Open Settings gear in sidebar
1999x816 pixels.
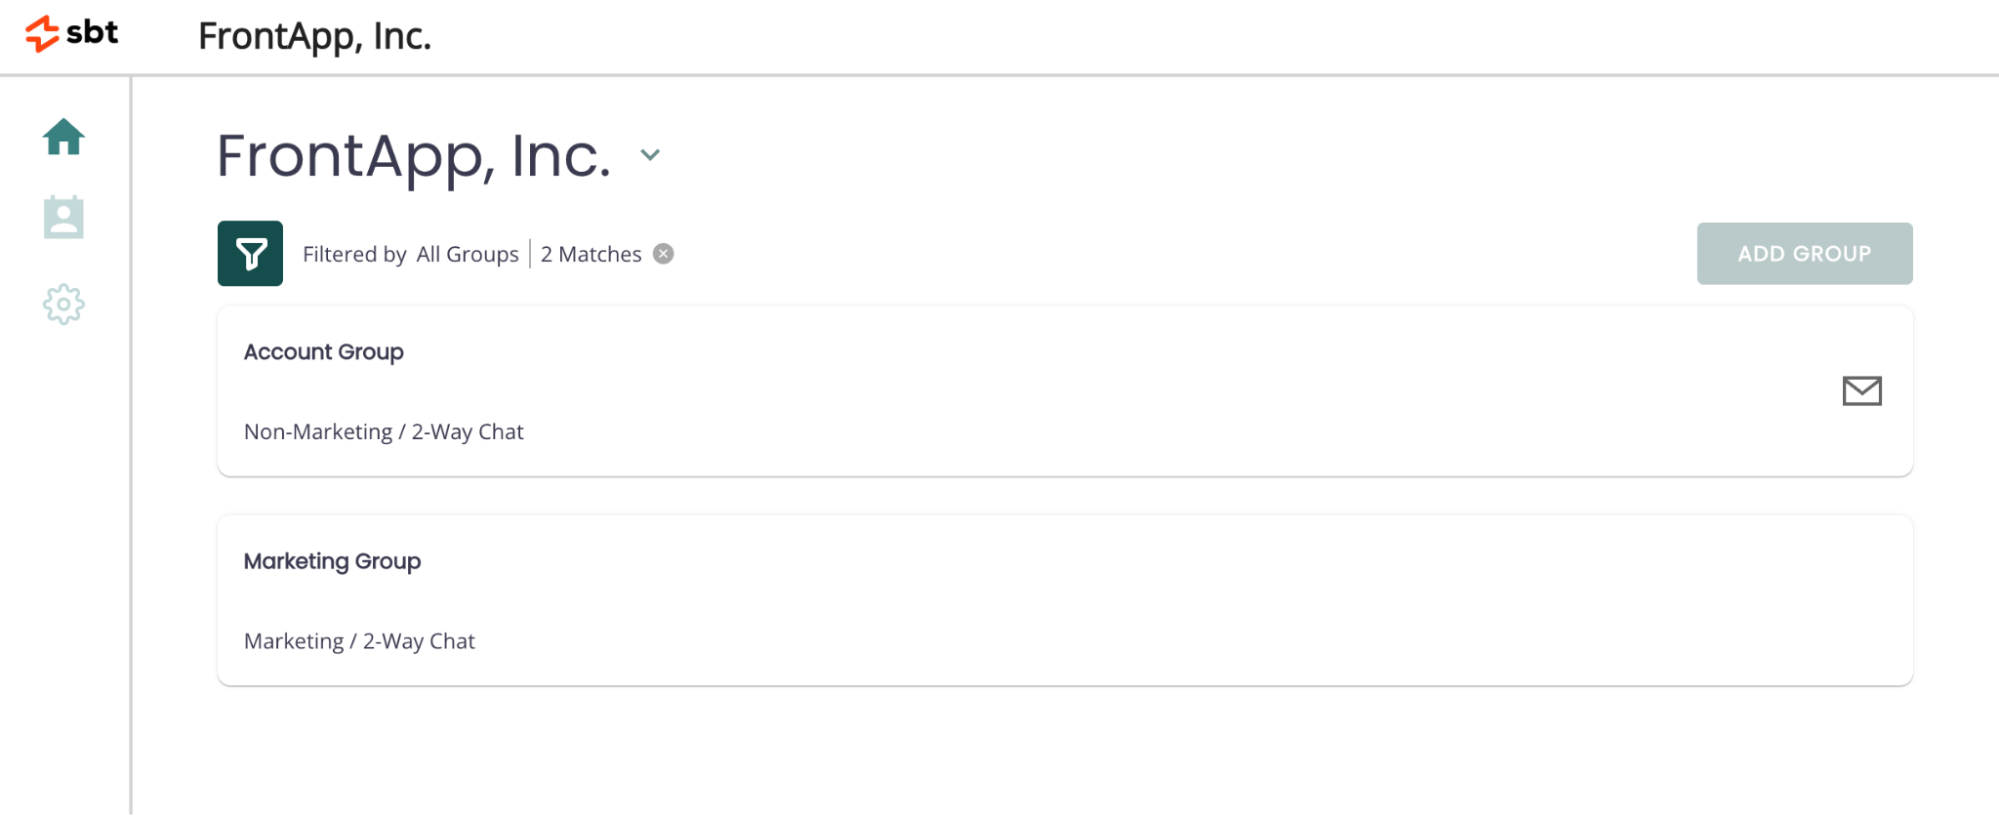(63, 304)
